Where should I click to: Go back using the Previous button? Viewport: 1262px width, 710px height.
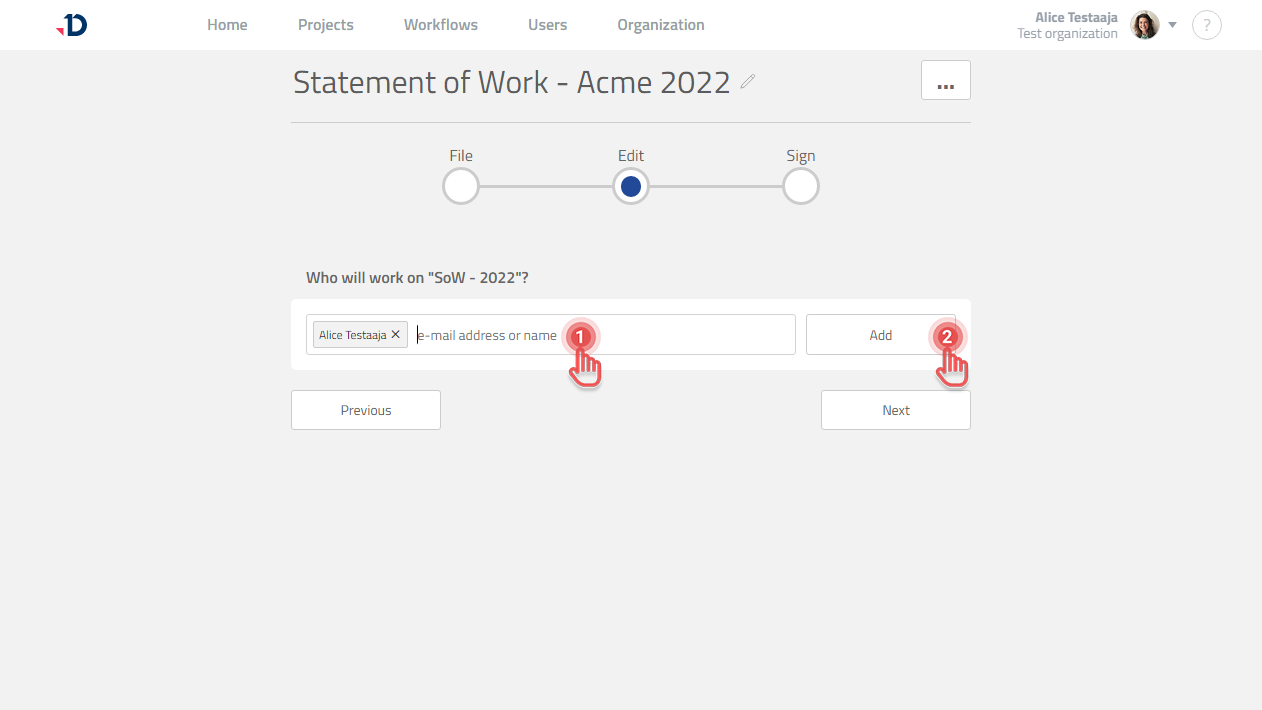pyautogui.click(x=365, y=409)
